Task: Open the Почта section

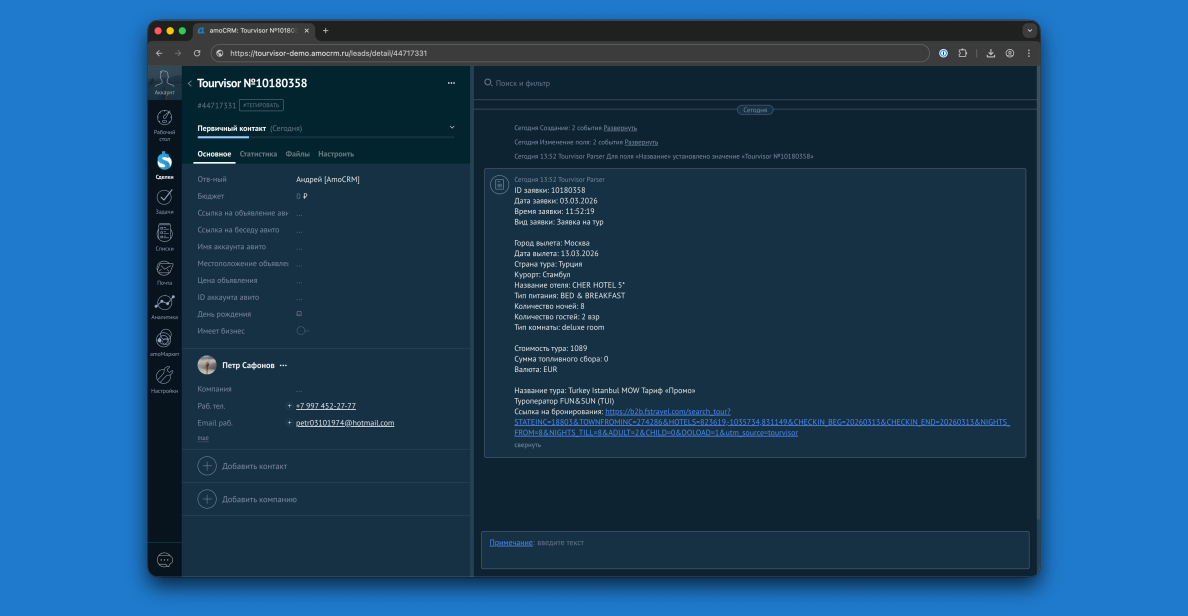Action: pyautogui.click(x=165, y=270)
